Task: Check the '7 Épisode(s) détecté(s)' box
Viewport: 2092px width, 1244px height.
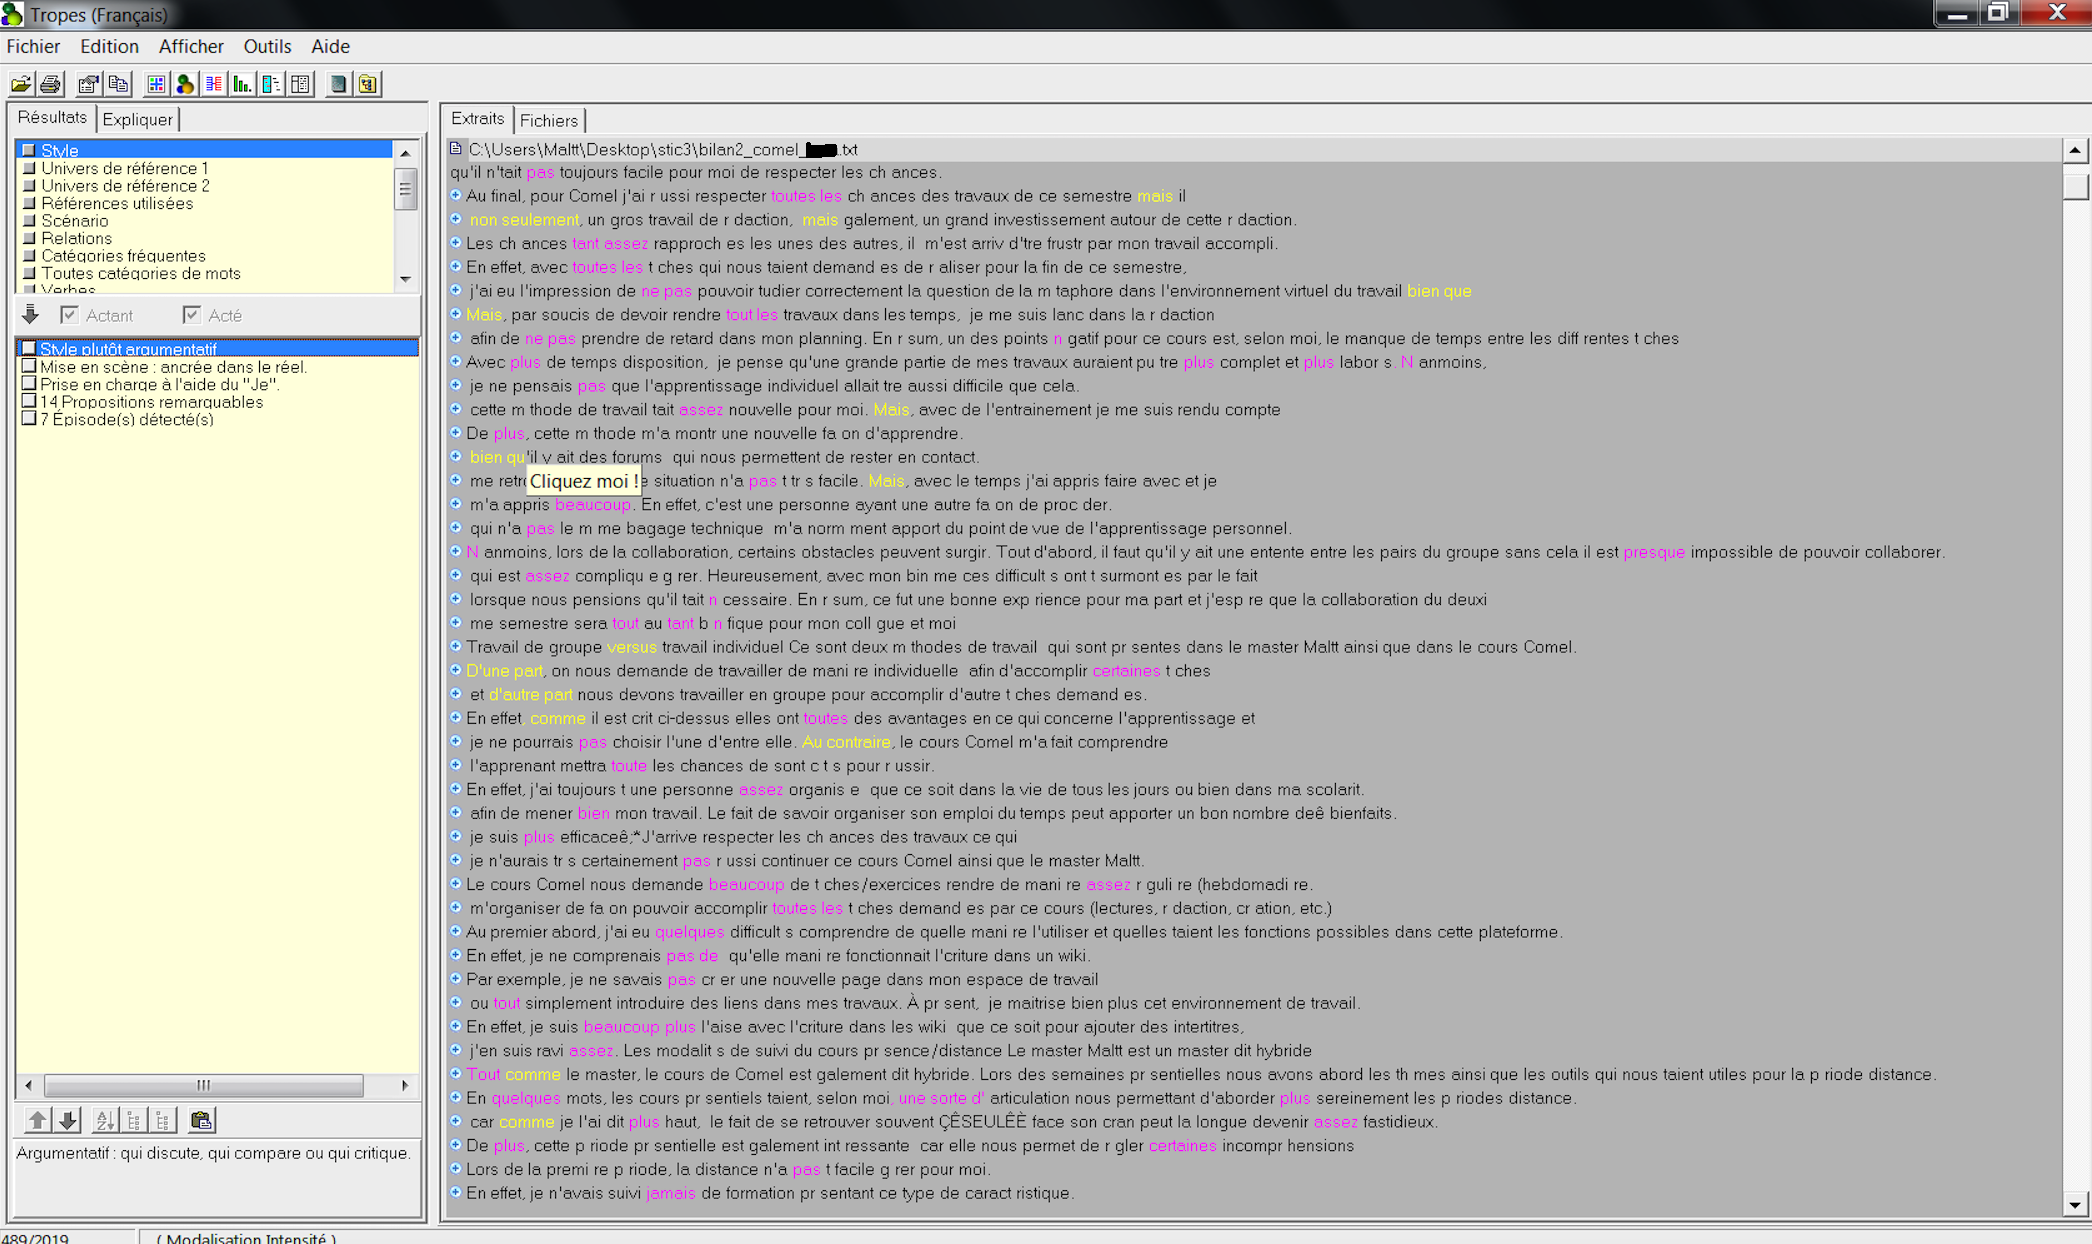Action: click(29, 418)
